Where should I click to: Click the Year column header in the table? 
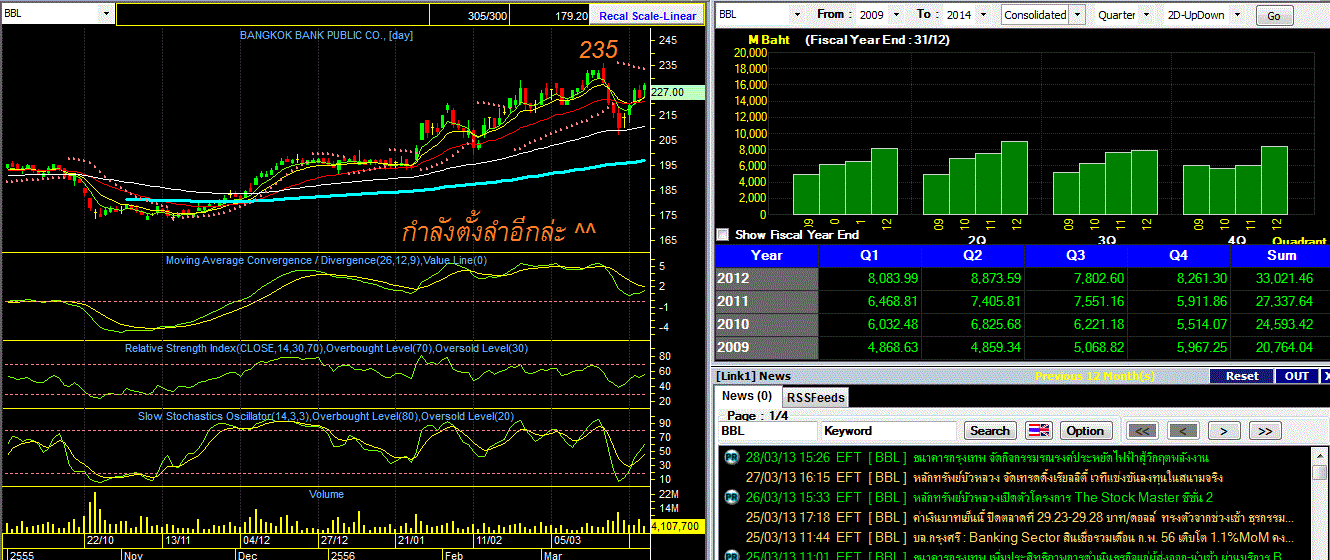coord(767,256)
